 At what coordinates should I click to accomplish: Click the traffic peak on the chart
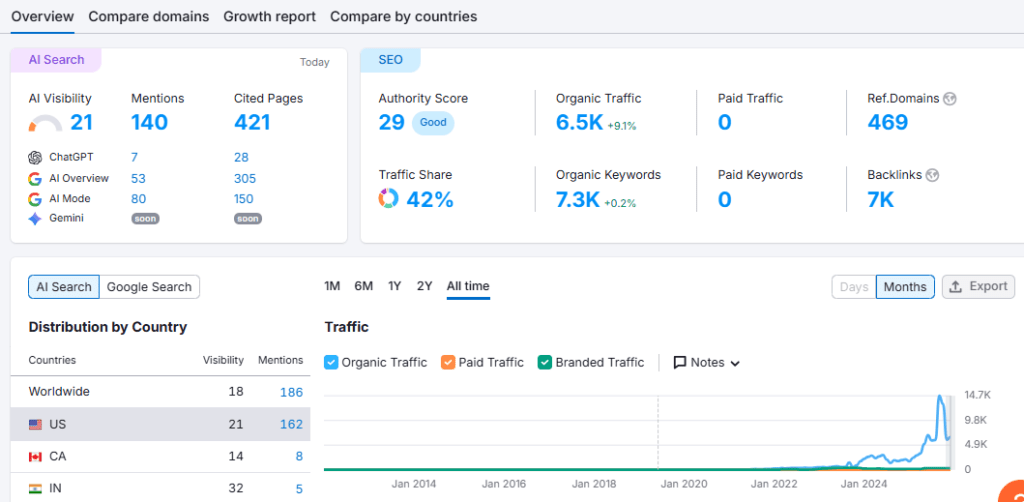(939, 396)
